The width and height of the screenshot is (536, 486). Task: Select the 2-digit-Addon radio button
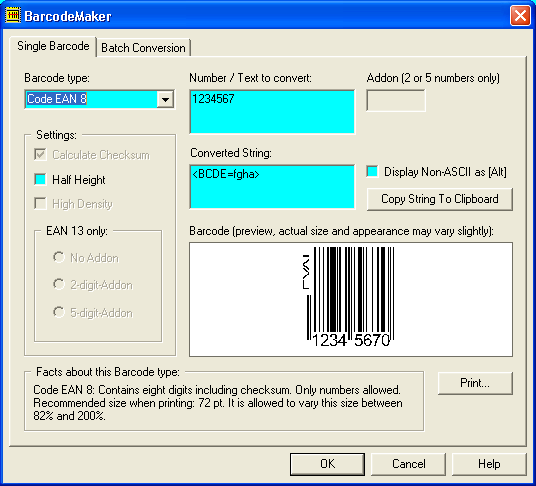(59, 284)
